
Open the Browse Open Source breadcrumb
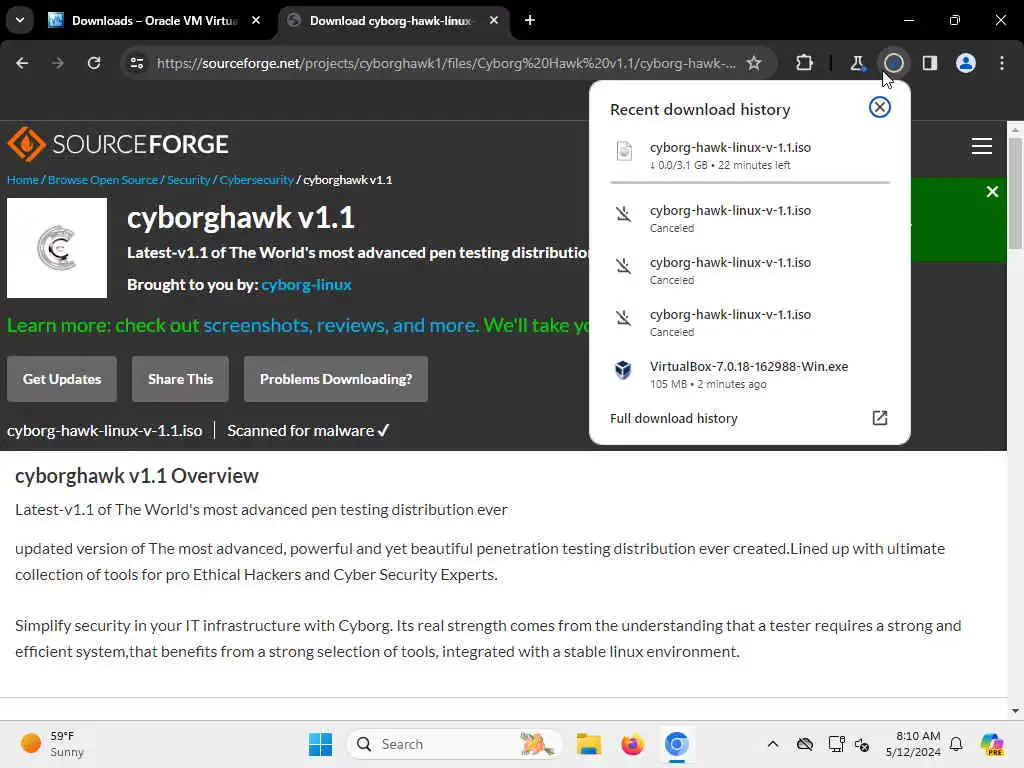tap(103, 180)
